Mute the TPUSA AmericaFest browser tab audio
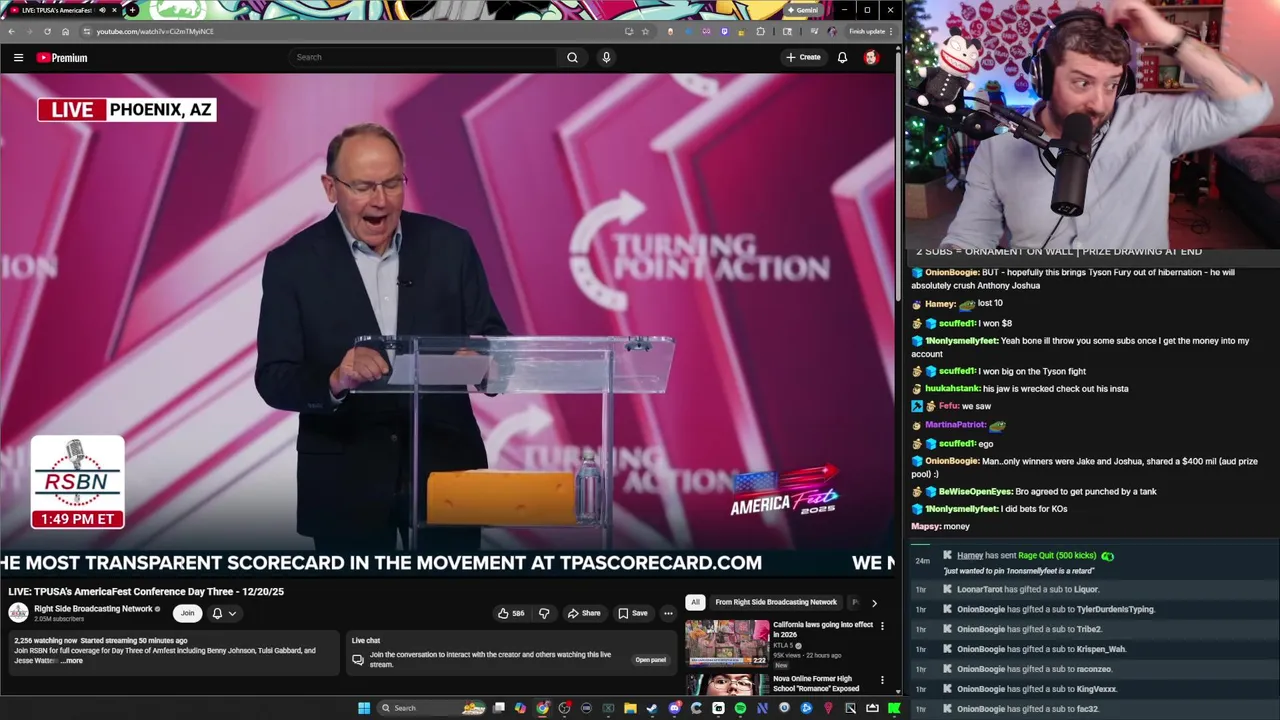 (x=103, y=10)
